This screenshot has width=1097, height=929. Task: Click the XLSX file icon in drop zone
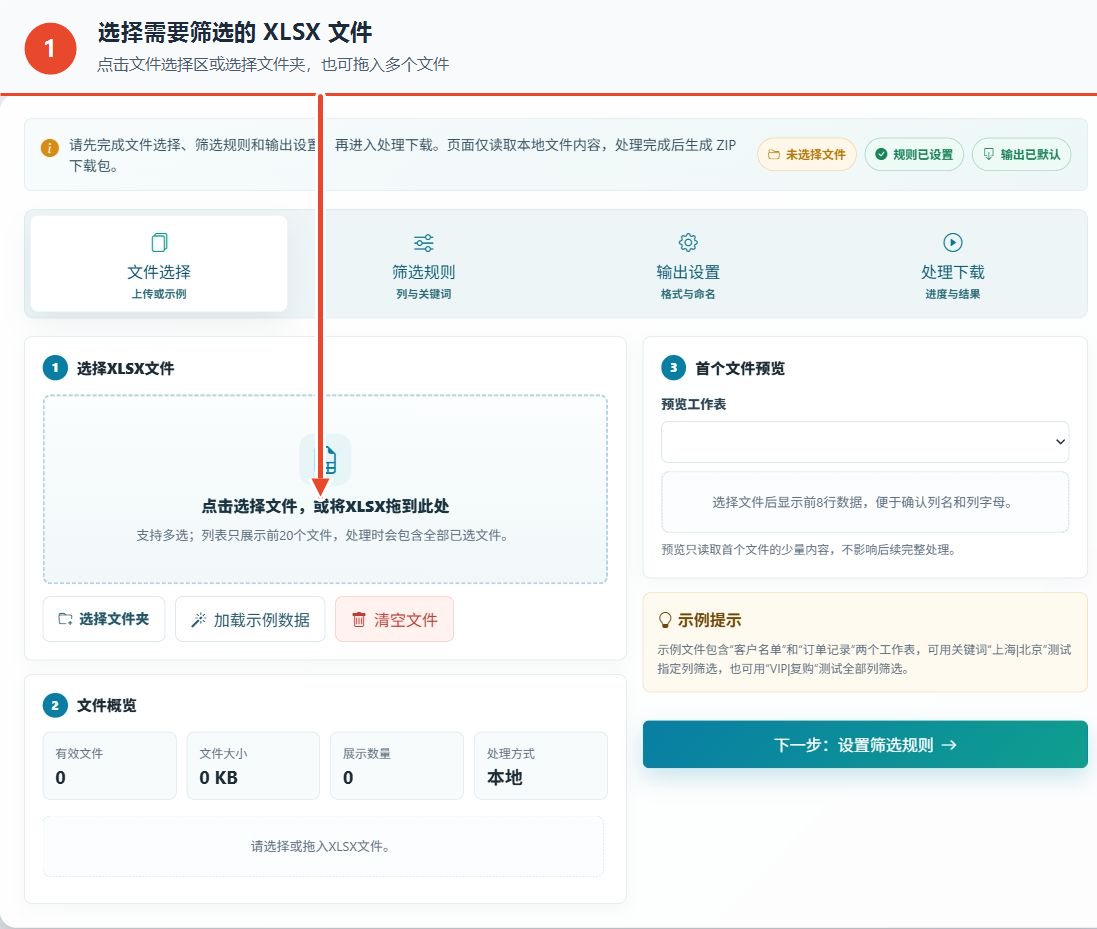click(326, 459)
